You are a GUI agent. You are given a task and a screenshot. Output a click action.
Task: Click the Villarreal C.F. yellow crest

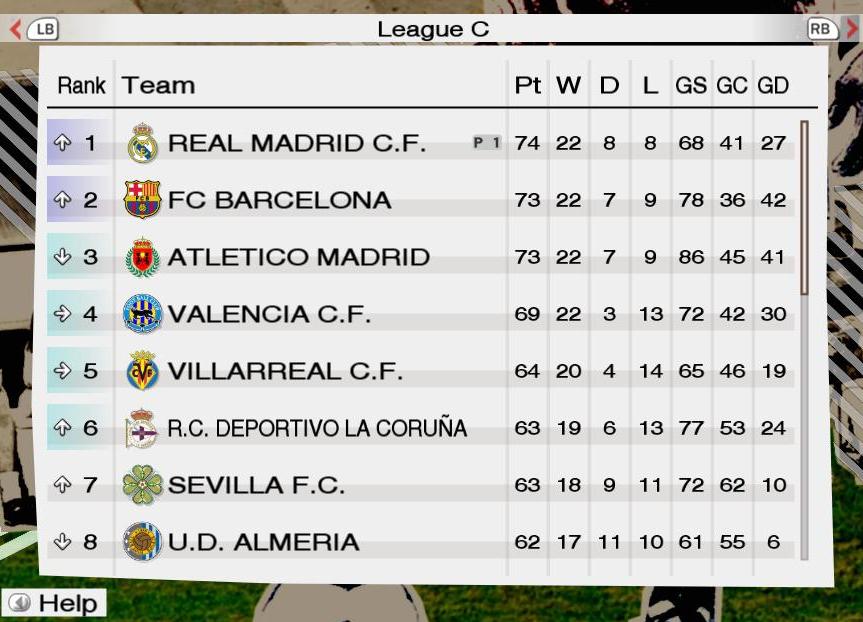(x=143, y=370)
